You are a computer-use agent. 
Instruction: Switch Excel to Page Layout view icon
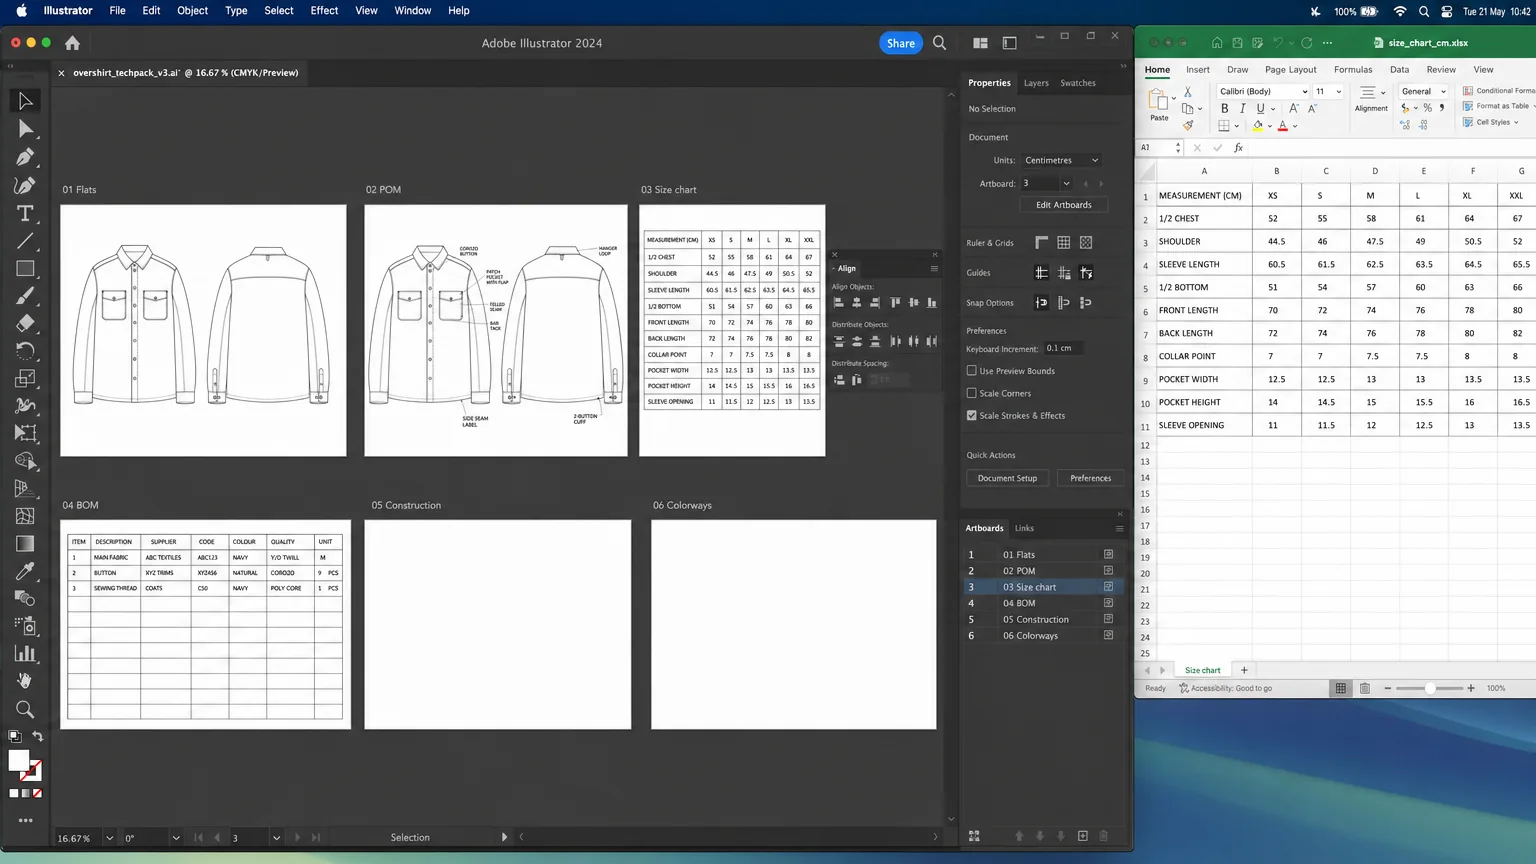pyautogui.click(x=1364, y=688)
